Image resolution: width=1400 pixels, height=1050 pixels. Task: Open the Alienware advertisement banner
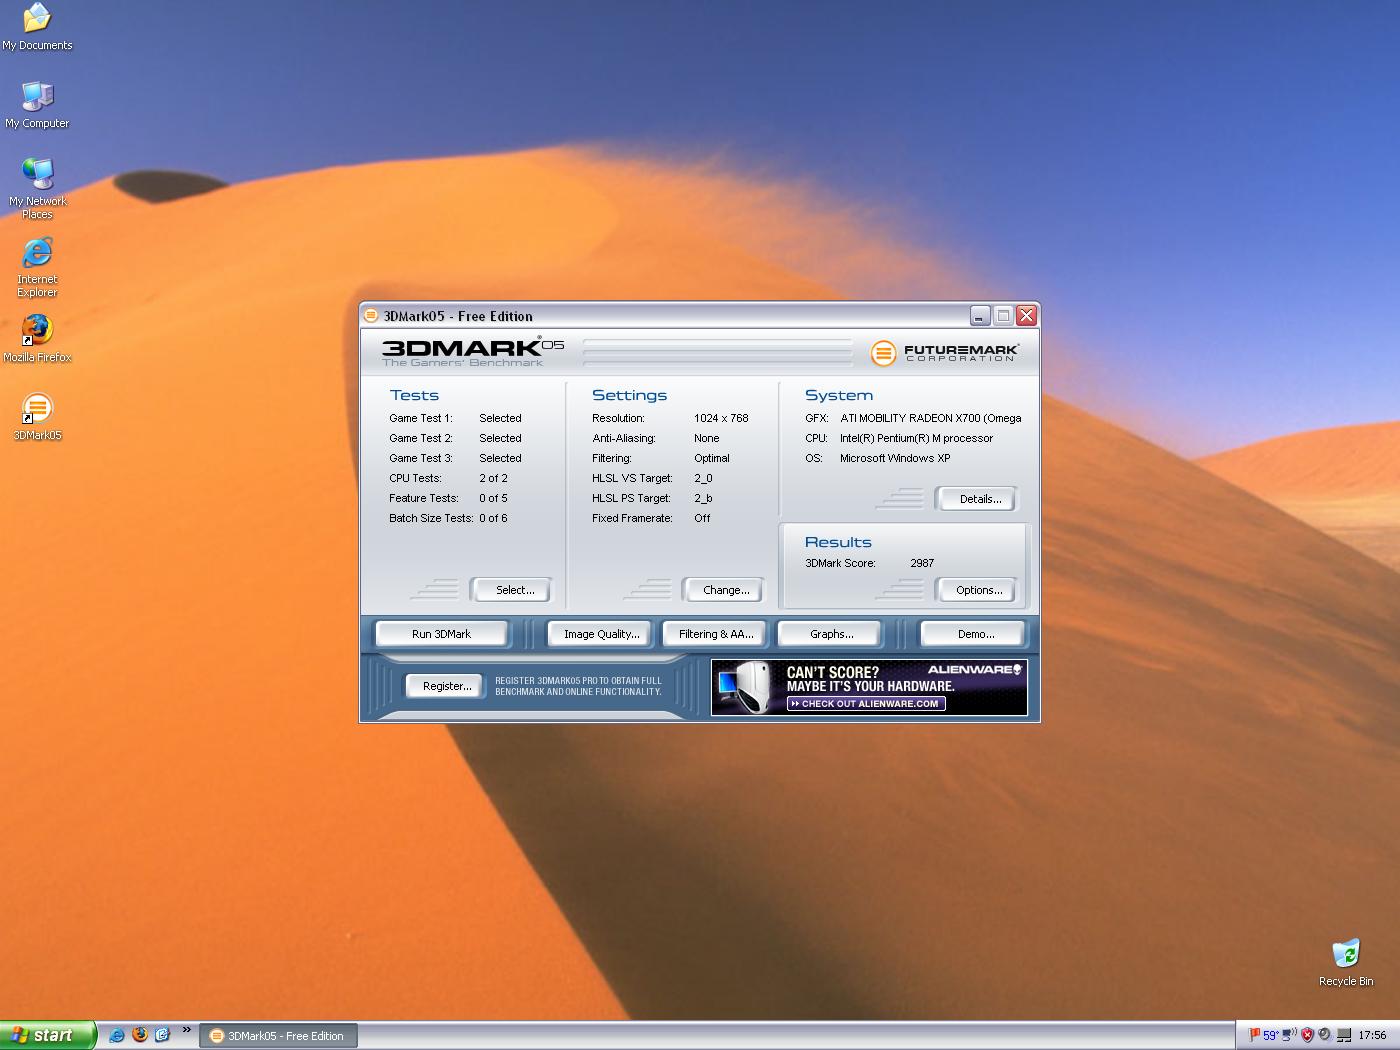(869, 687)
